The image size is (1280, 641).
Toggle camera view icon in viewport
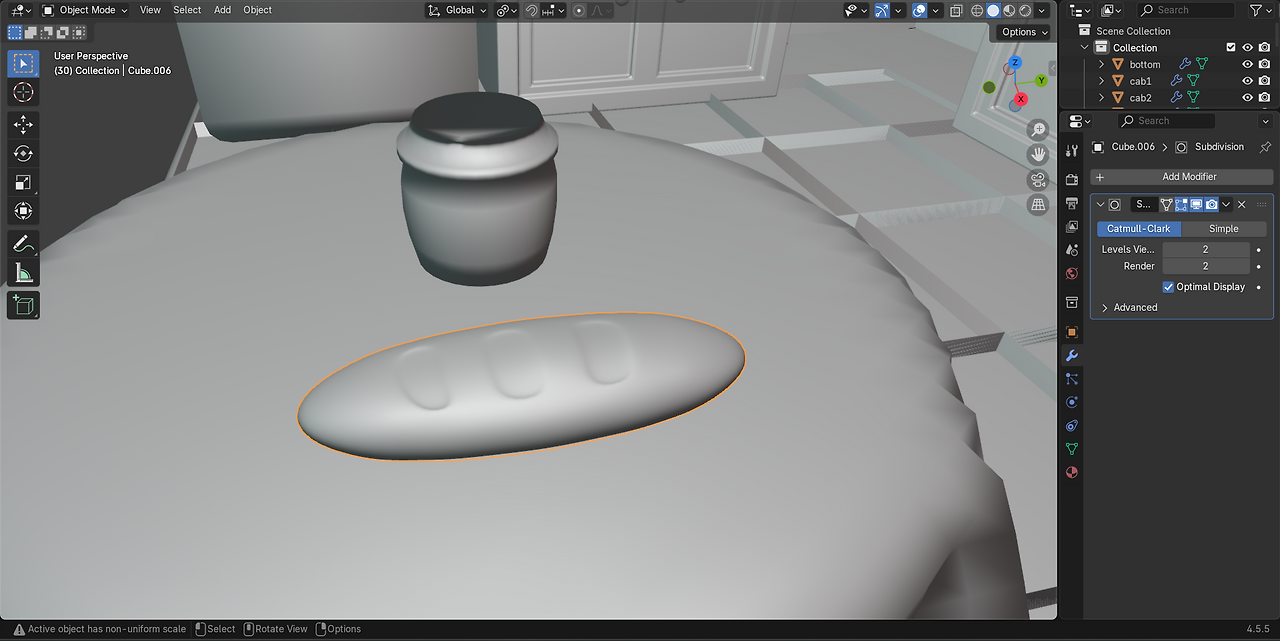[x=1038, y=180]
